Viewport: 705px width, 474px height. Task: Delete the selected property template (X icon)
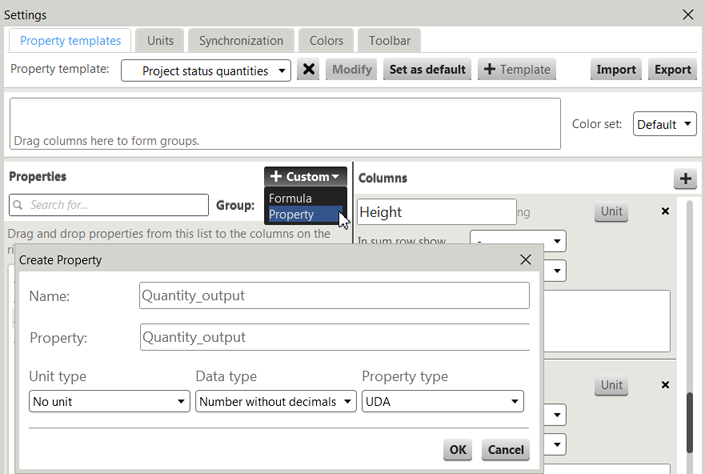(x=309, y=70)
